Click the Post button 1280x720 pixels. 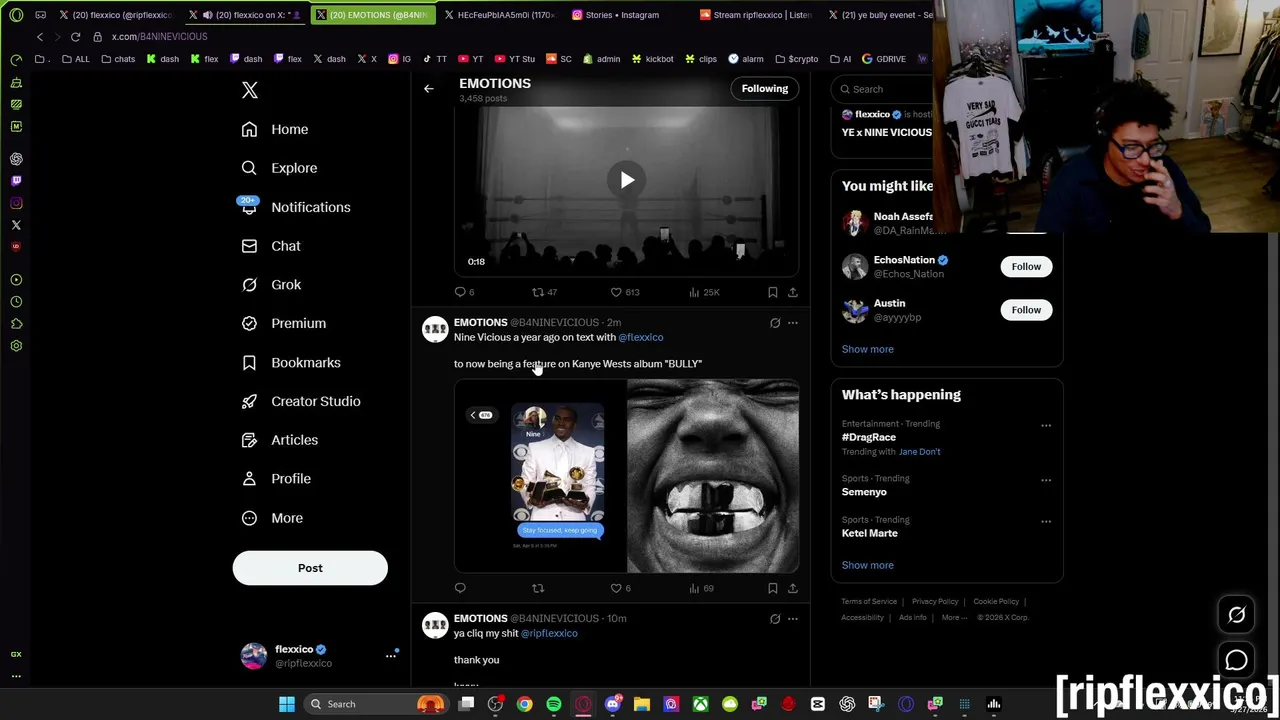[x=310, y=568]
